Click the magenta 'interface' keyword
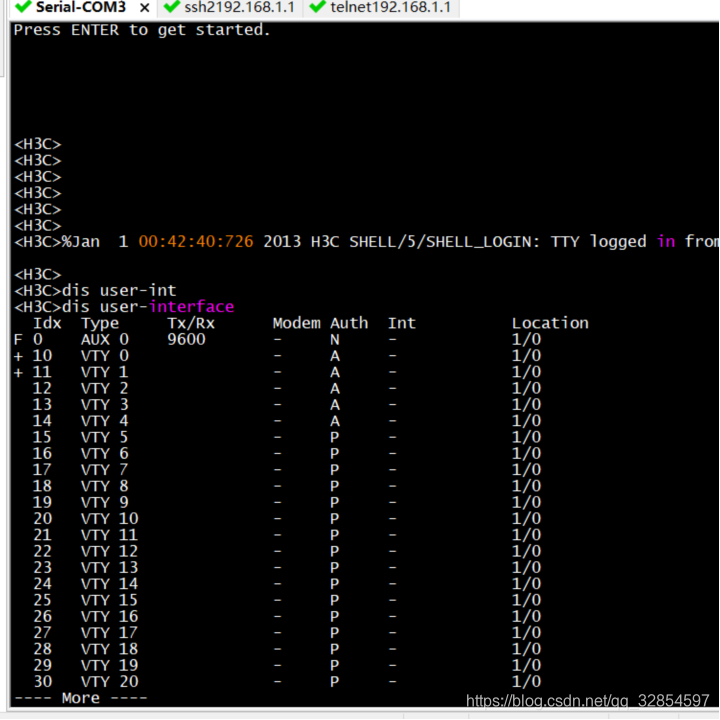The height and width of the screenshot is (720, 720). pyautogui.click(x=191, y=307)
